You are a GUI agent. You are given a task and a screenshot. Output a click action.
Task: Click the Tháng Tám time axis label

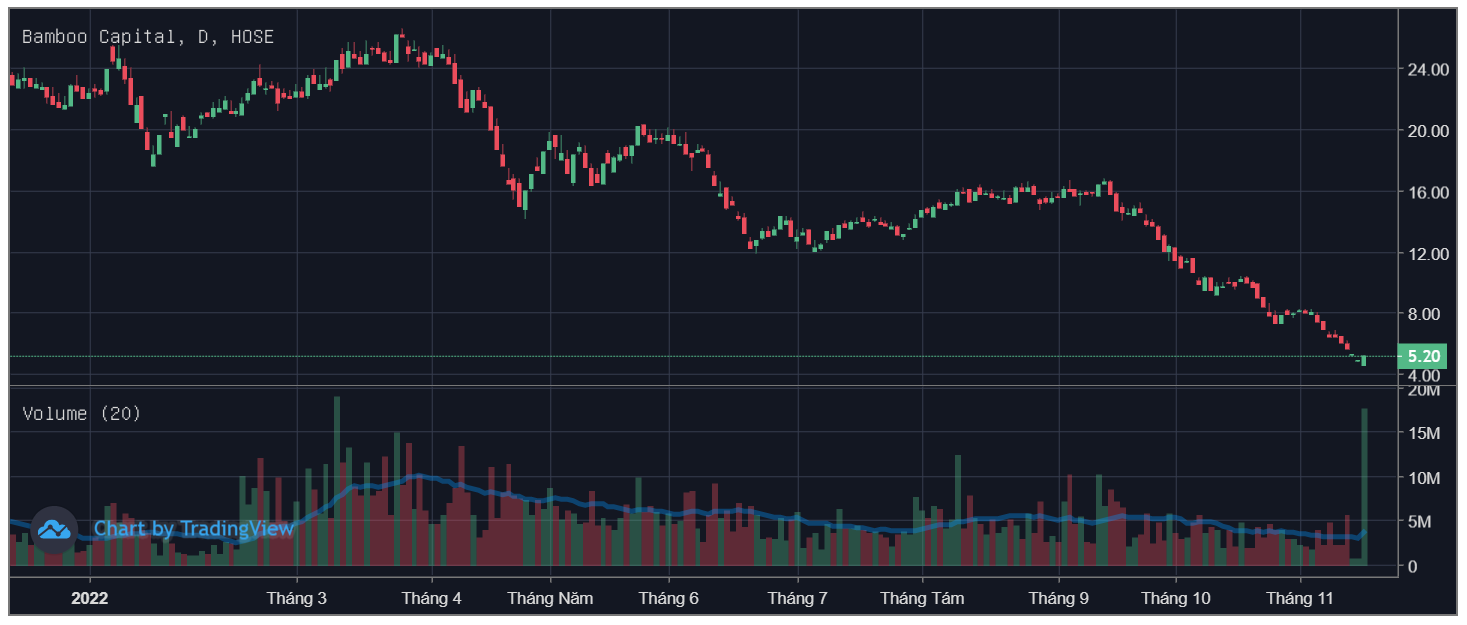(x=922, y=599)
